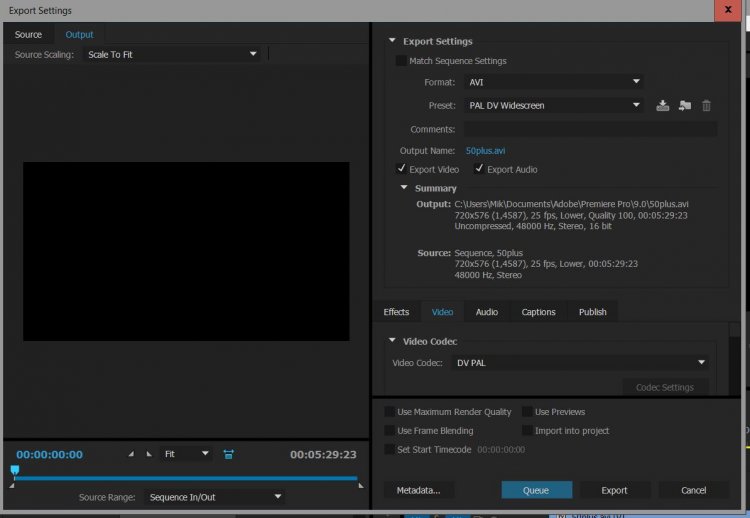The width and height of the screenshot is (750, 518).
Task: Click the Set Out Point marker icon
Action: pyautogui.click(x=149, y=454)
